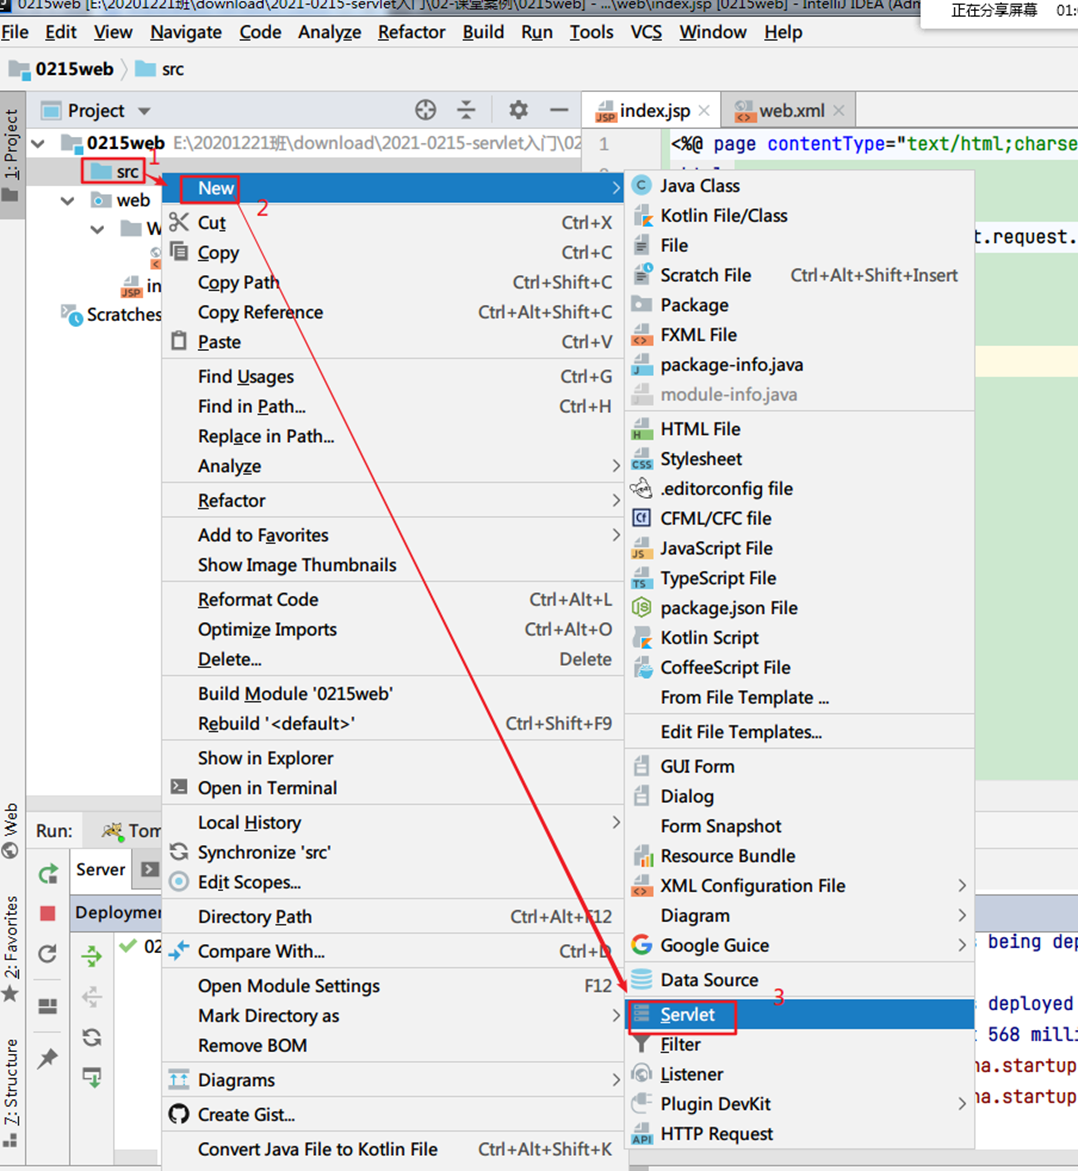Click Edit File Templates entry

coord(799,733)
